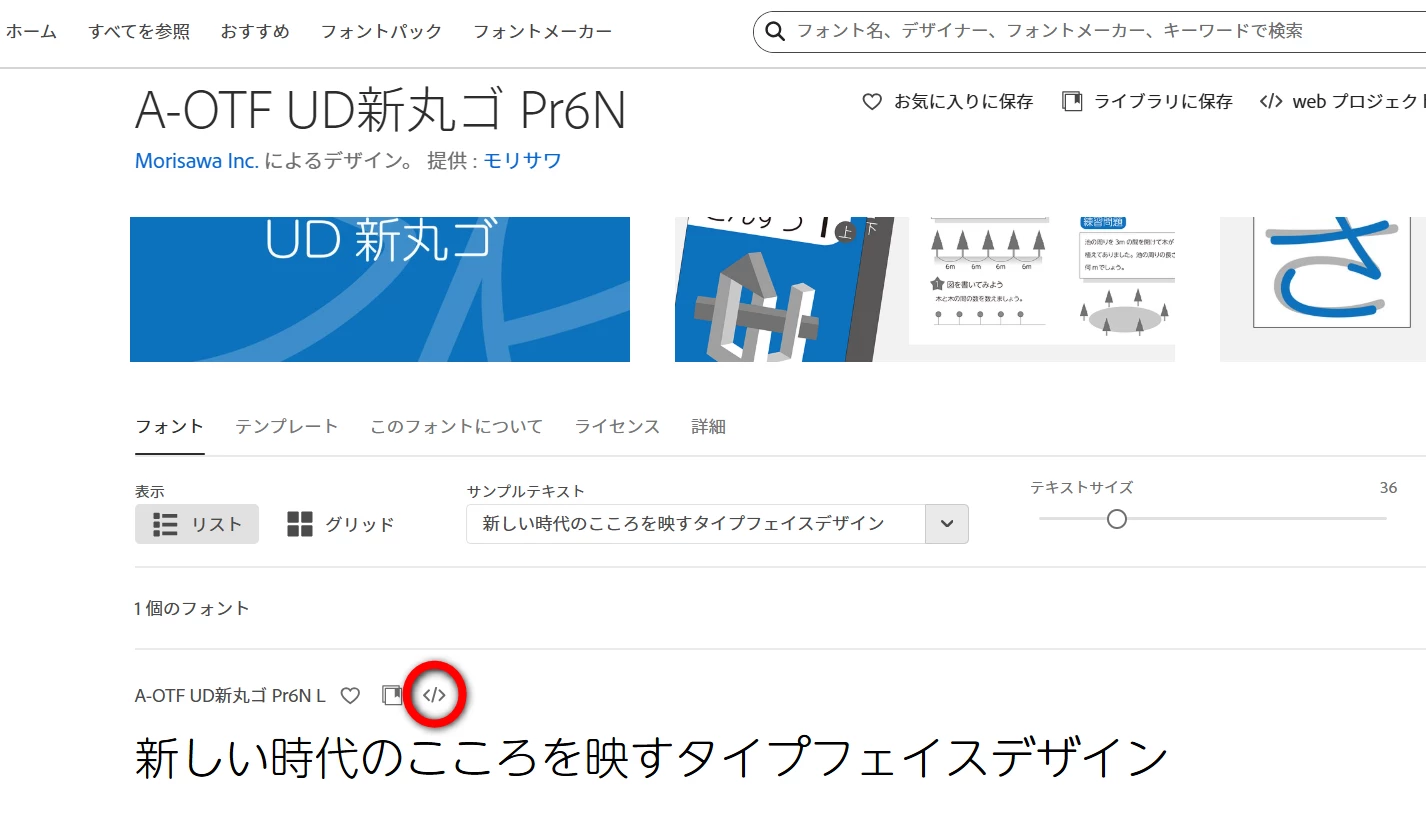This screenshot has width=1426, height=819.
Task: Add Pr6N L font to web project icon
Action: tap(434, 695)
